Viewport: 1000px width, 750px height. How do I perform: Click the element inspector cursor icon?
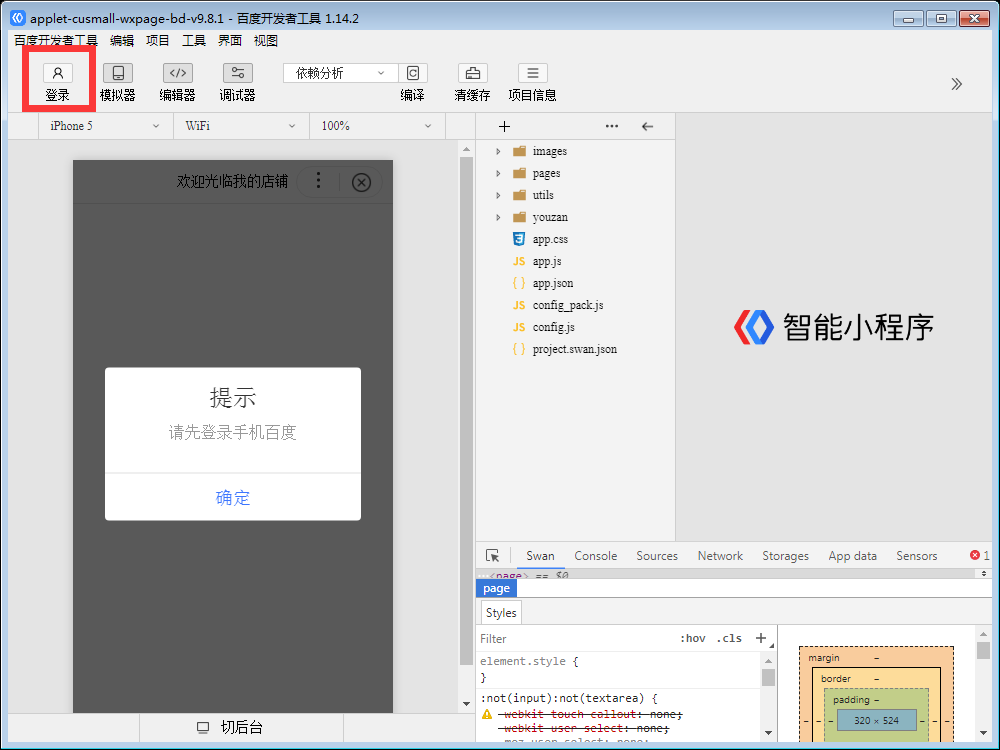[492, 556]
